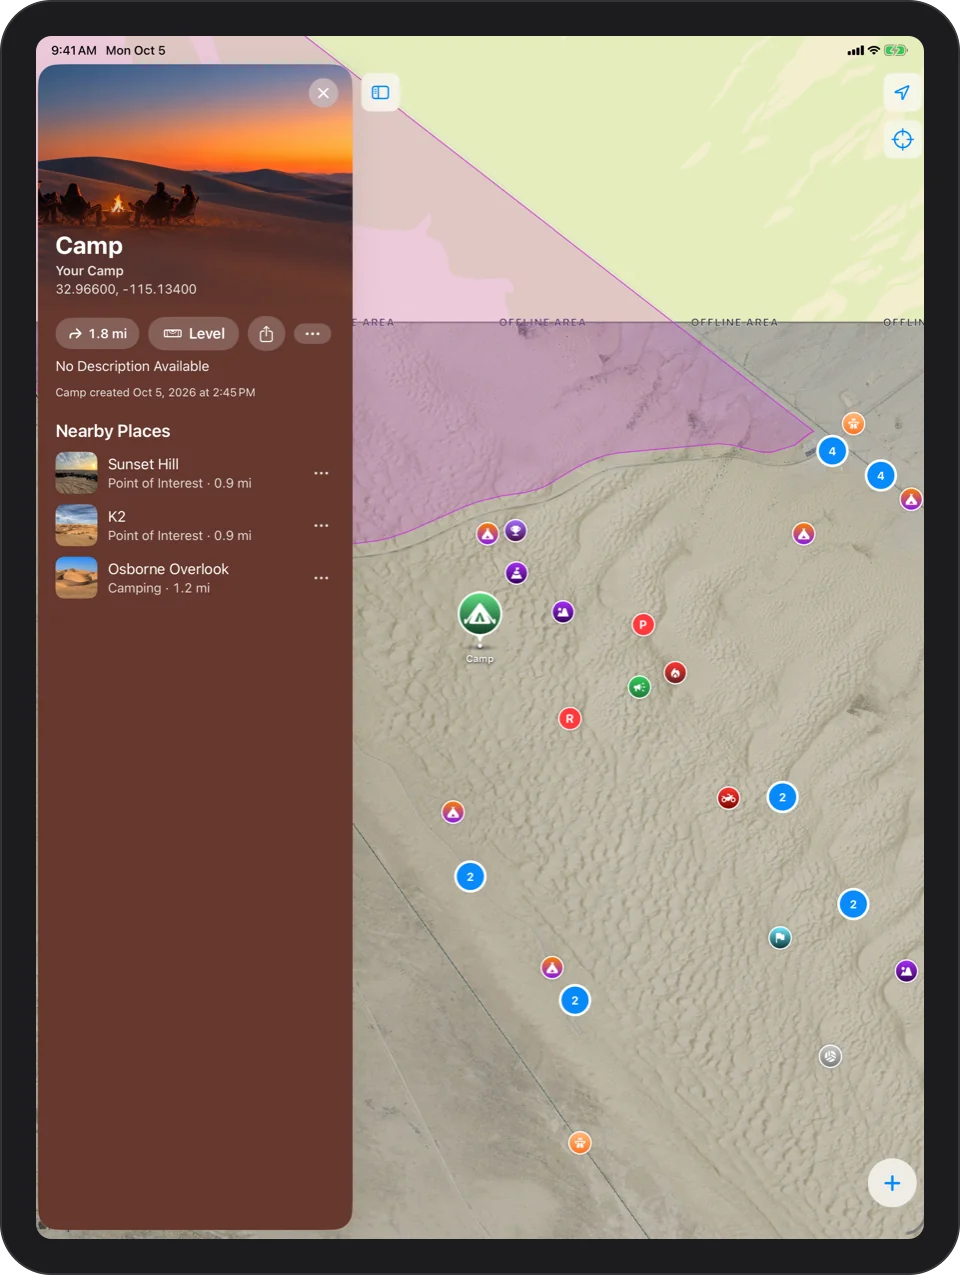Select No Description Available text
The width and height of the screenshot is (960, 1275).
(x=132, y=366)
